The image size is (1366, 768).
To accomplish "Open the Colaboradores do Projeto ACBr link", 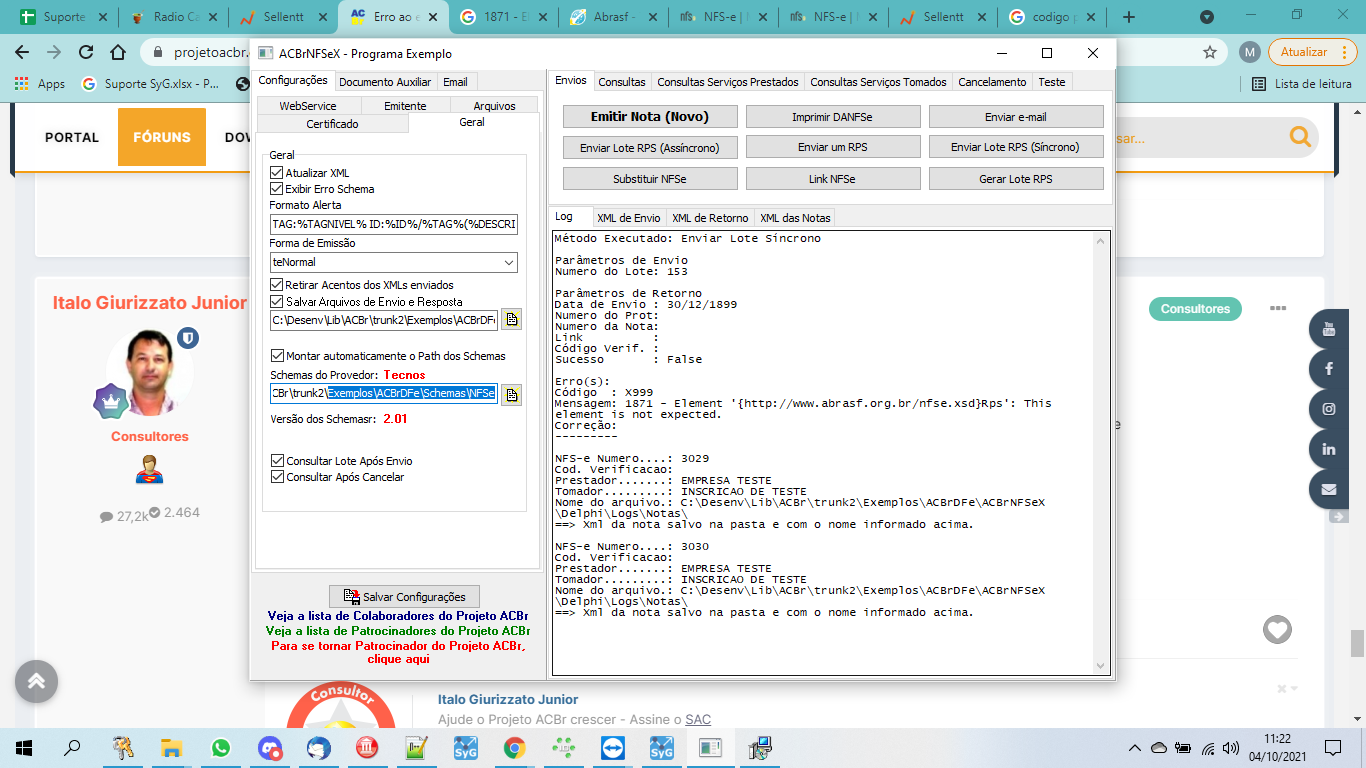I will [x=398, y=616].
